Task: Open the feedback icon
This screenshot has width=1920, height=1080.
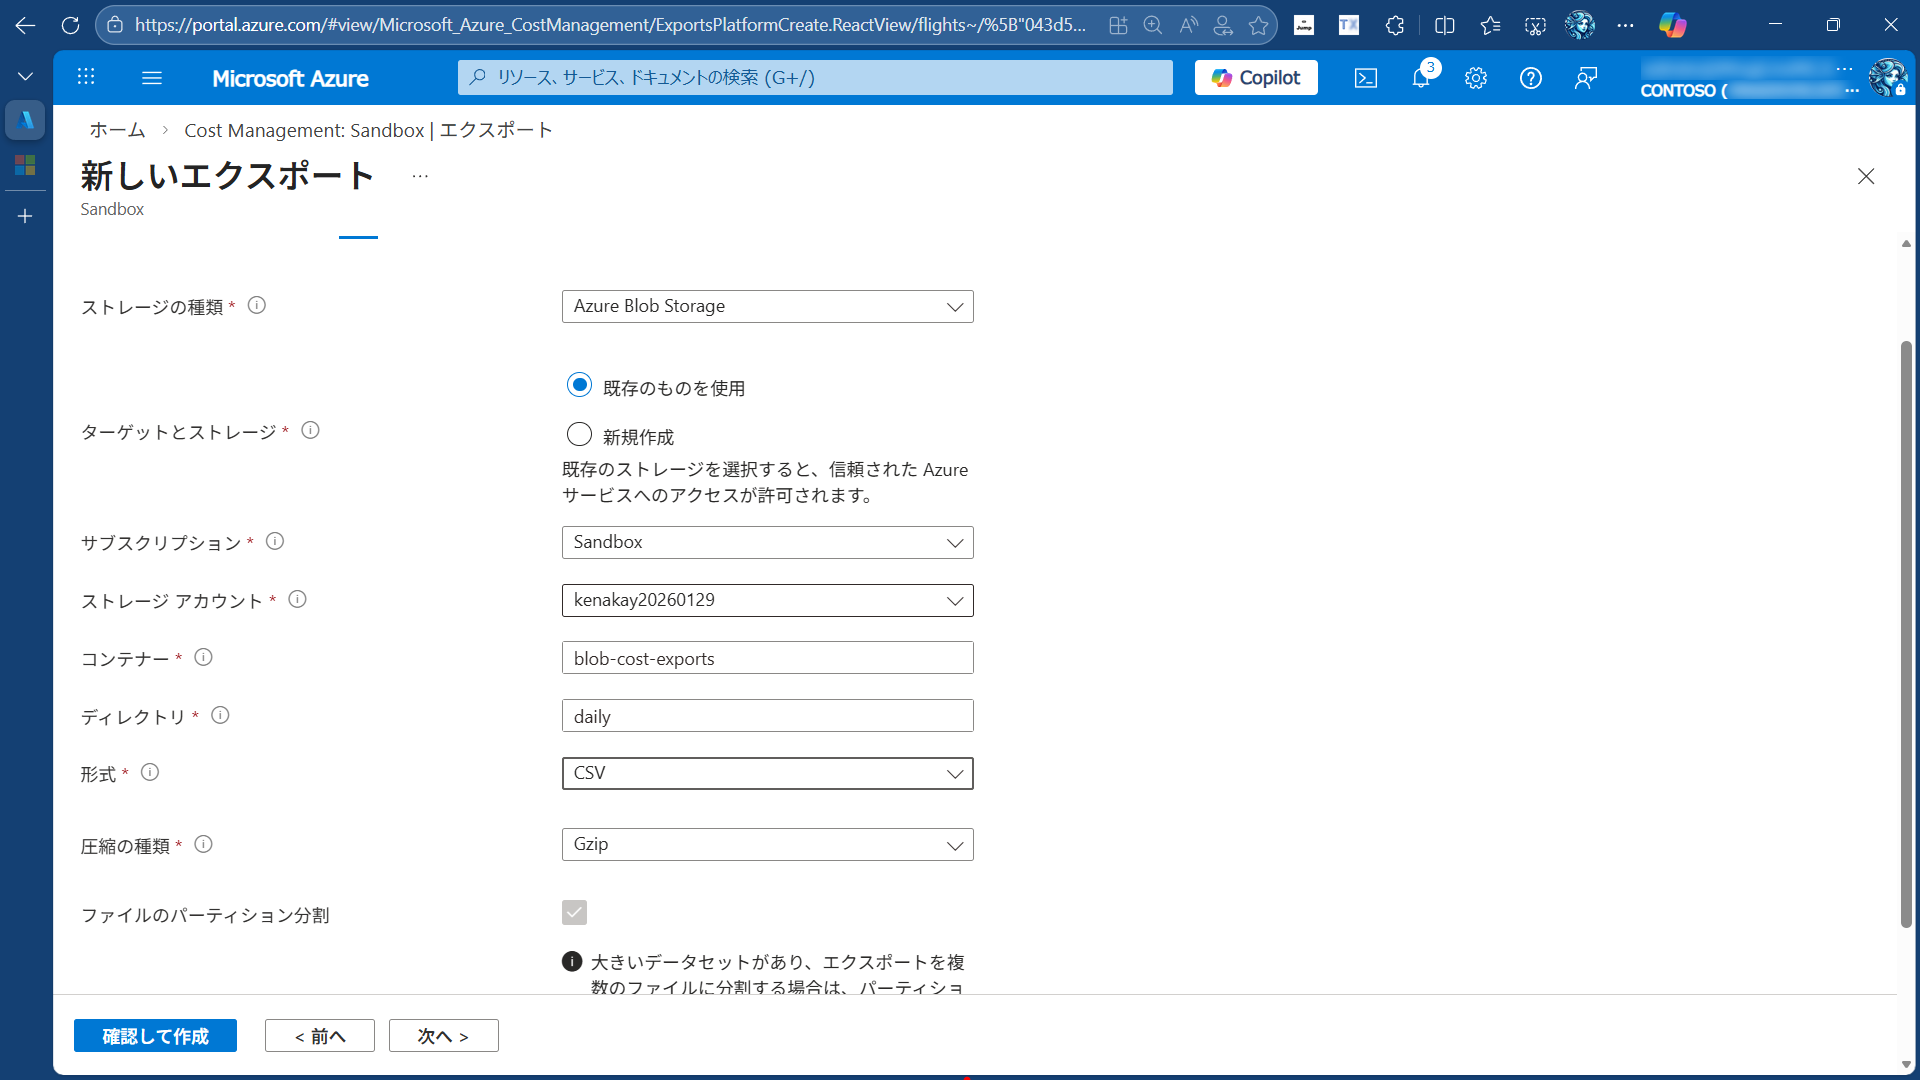Action: [1585, 77]
